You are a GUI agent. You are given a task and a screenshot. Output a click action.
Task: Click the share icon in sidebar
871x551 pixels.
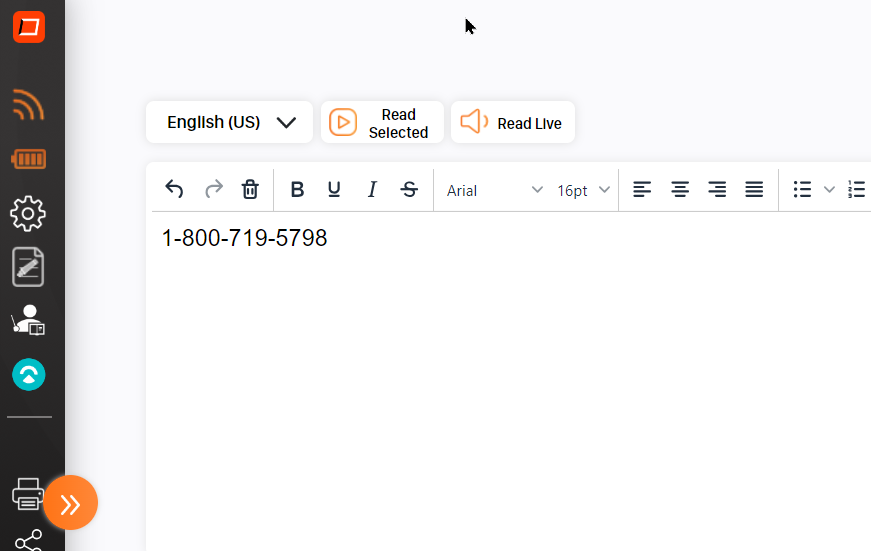click(28, 540)
